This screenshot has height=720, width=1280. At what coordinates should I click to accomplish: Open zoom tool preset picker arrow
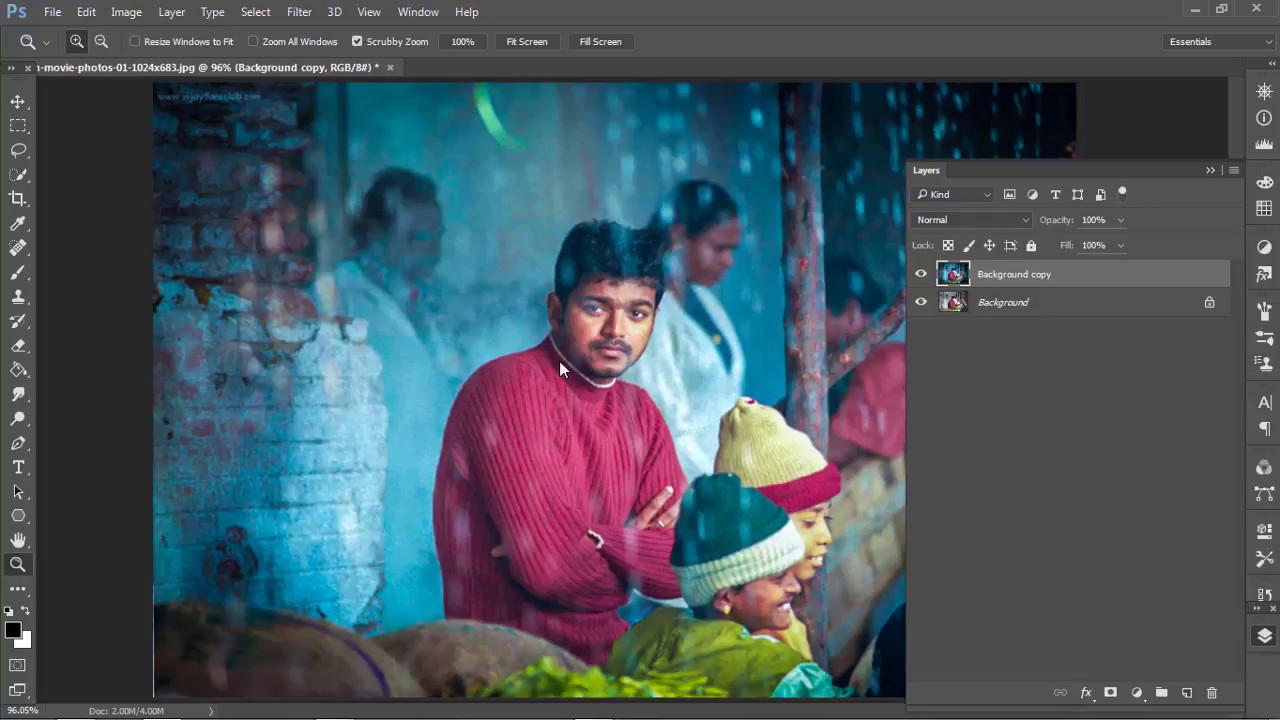pyautogui.click(x=46, y=43)
